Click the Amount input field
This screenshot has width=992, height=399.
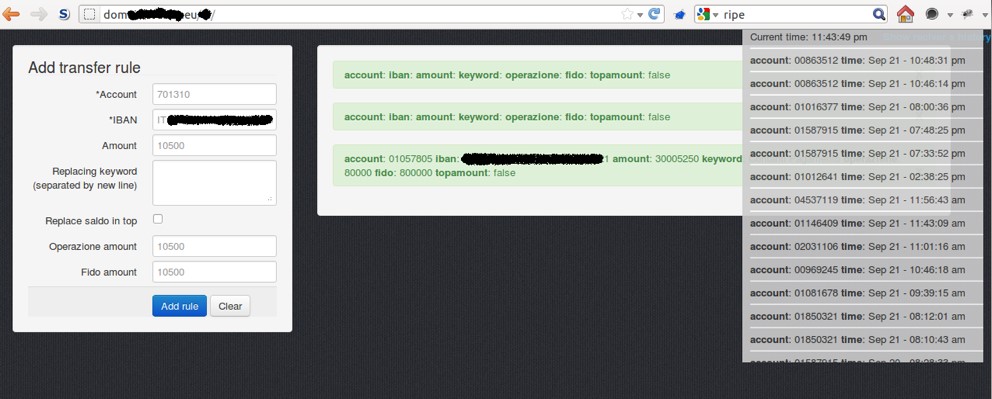(x=214, y=145)
